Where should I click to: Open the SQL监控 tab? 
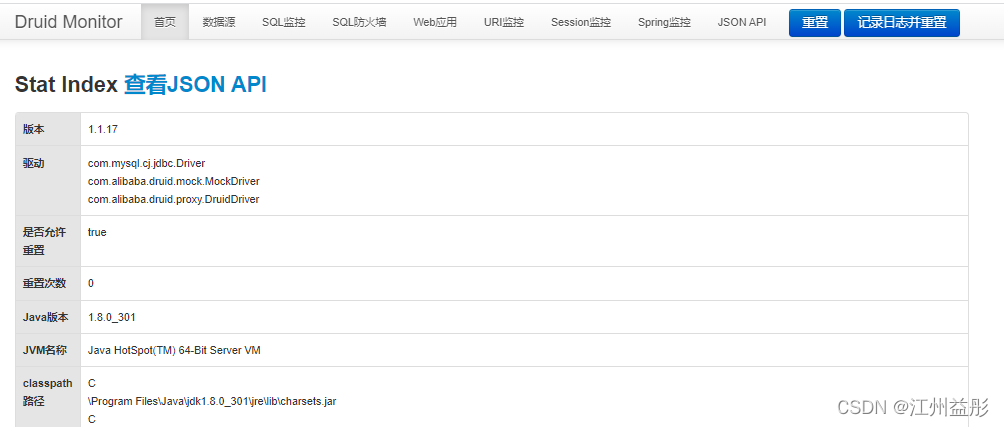pos(284,22)
